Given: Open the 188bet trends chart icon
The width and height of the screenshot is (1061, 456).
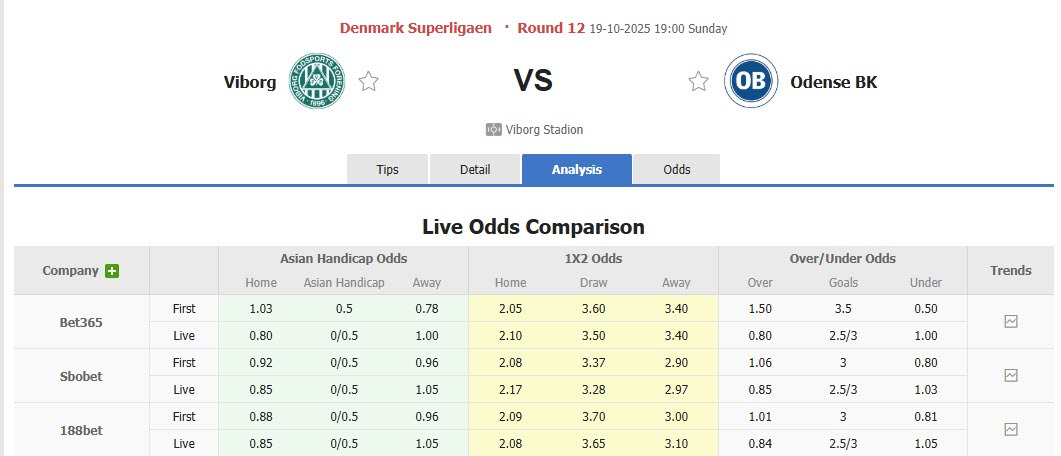Looking at the screenshot, I should [1011, 429].
